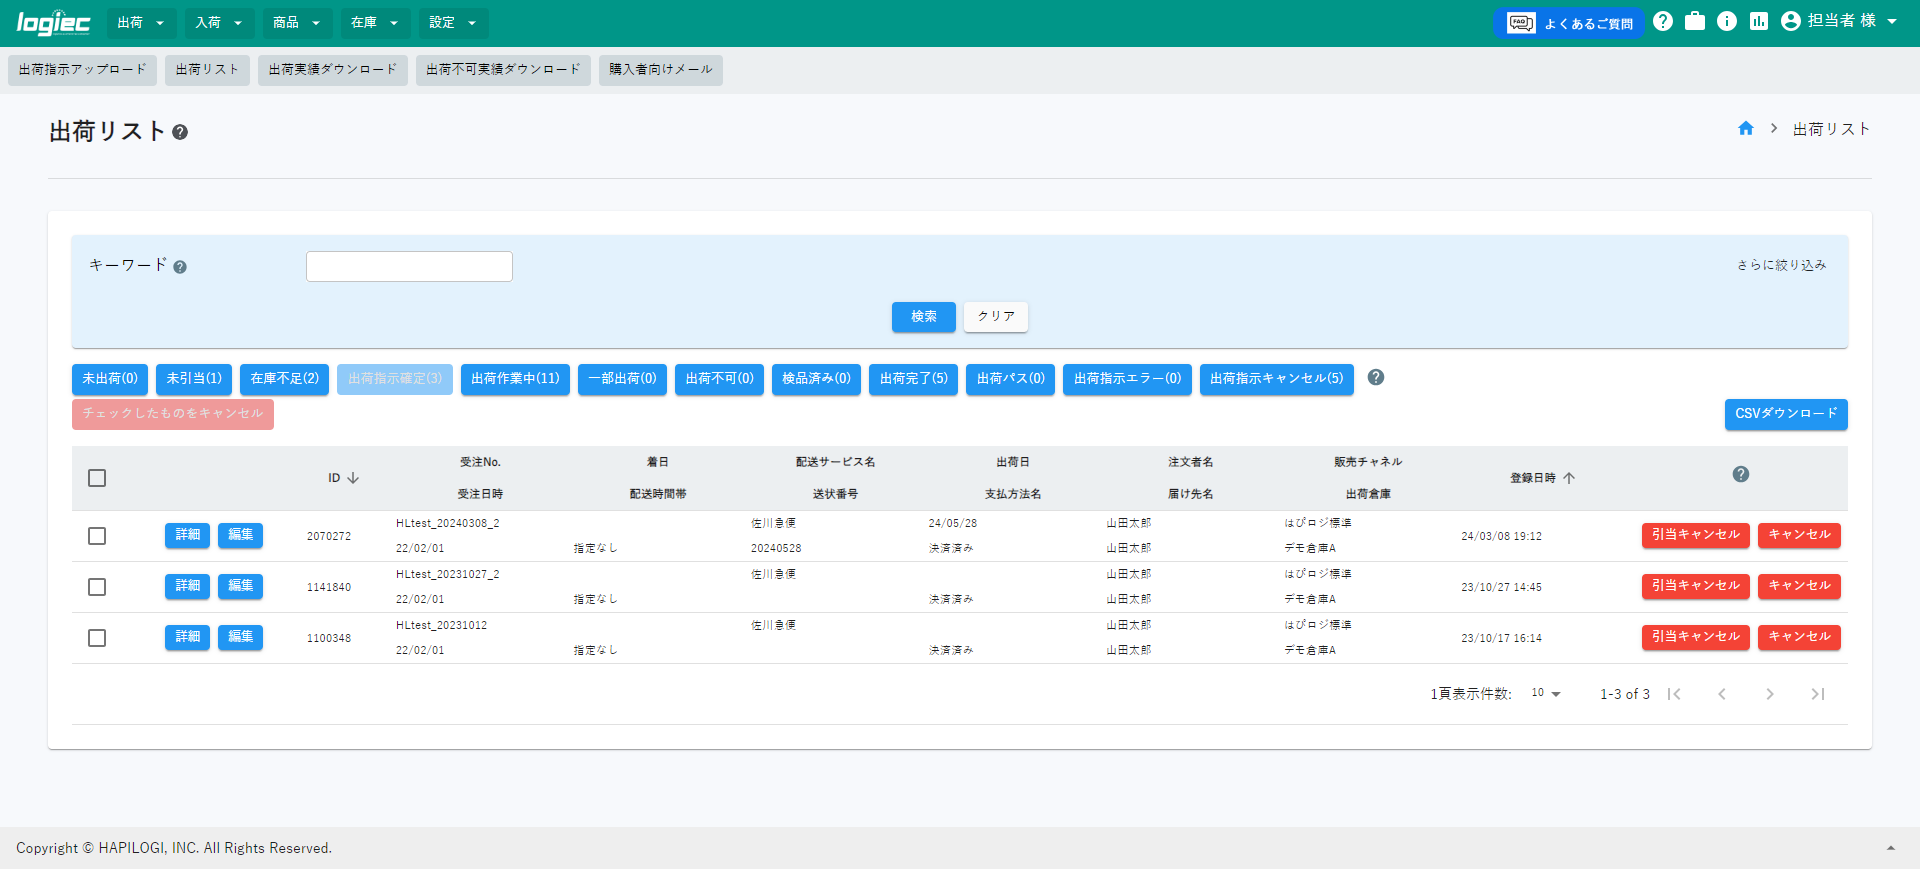The image size is (1920, 869).
Task: Click the 検索 search button
Action: point(923,317)
